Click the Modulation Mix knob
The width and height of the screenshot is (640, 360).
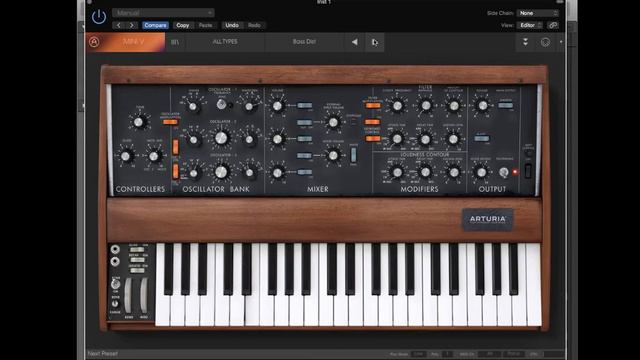154,156
